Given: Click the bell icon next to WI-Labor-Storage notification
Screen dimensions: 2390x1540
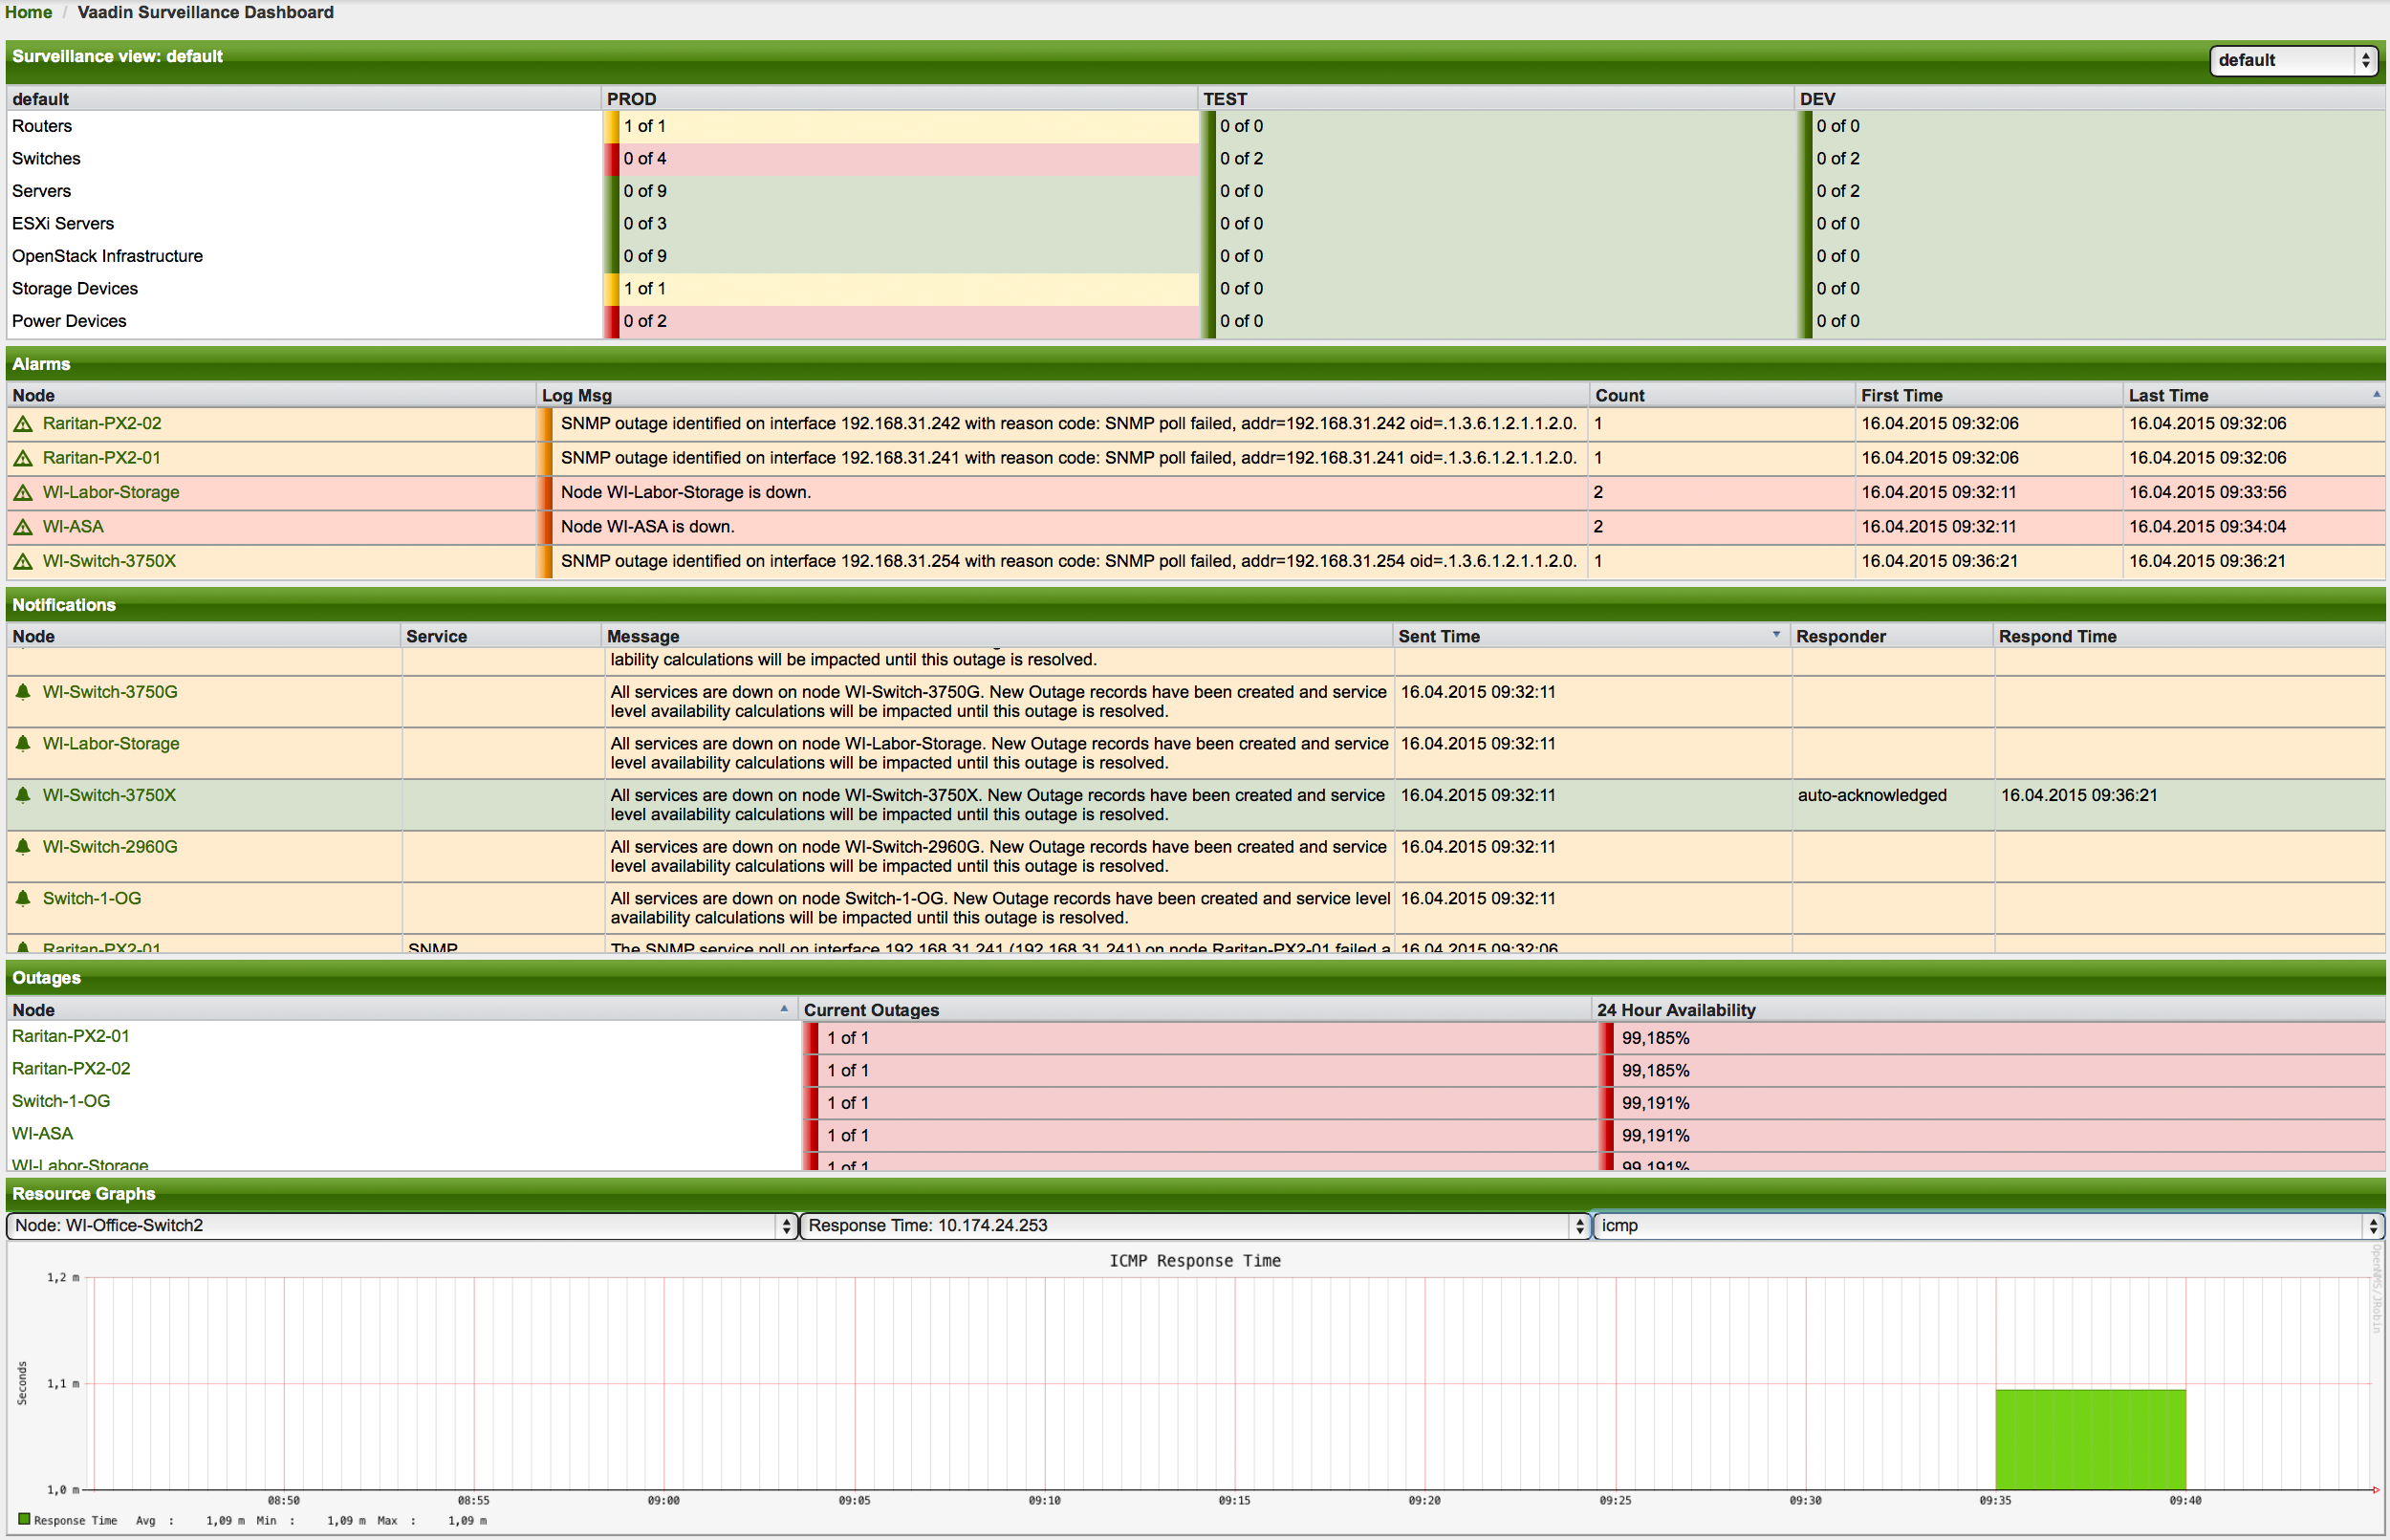Looking at the screenshot, I should point(23,743).
